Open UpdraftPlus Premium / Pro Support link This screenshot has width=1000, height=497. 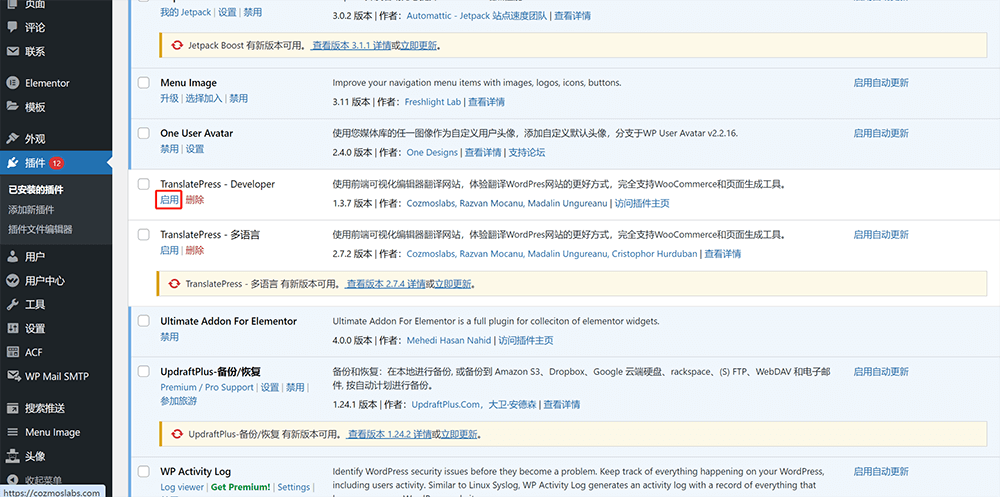[207, 387]
